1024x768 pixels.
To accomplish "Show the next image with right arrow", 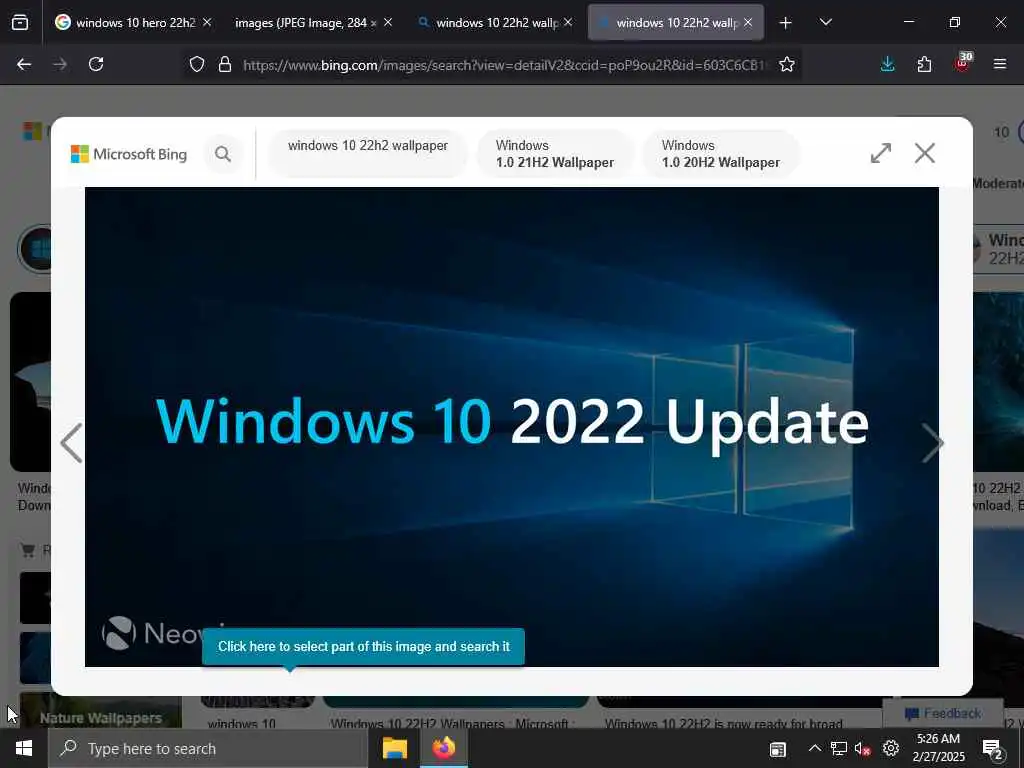I will 933,443.
